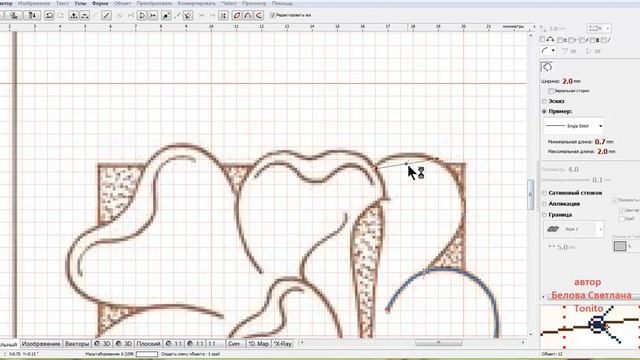Click the X-Ray view button
This screenshot has width=640, height=360.
click(283, 344)
